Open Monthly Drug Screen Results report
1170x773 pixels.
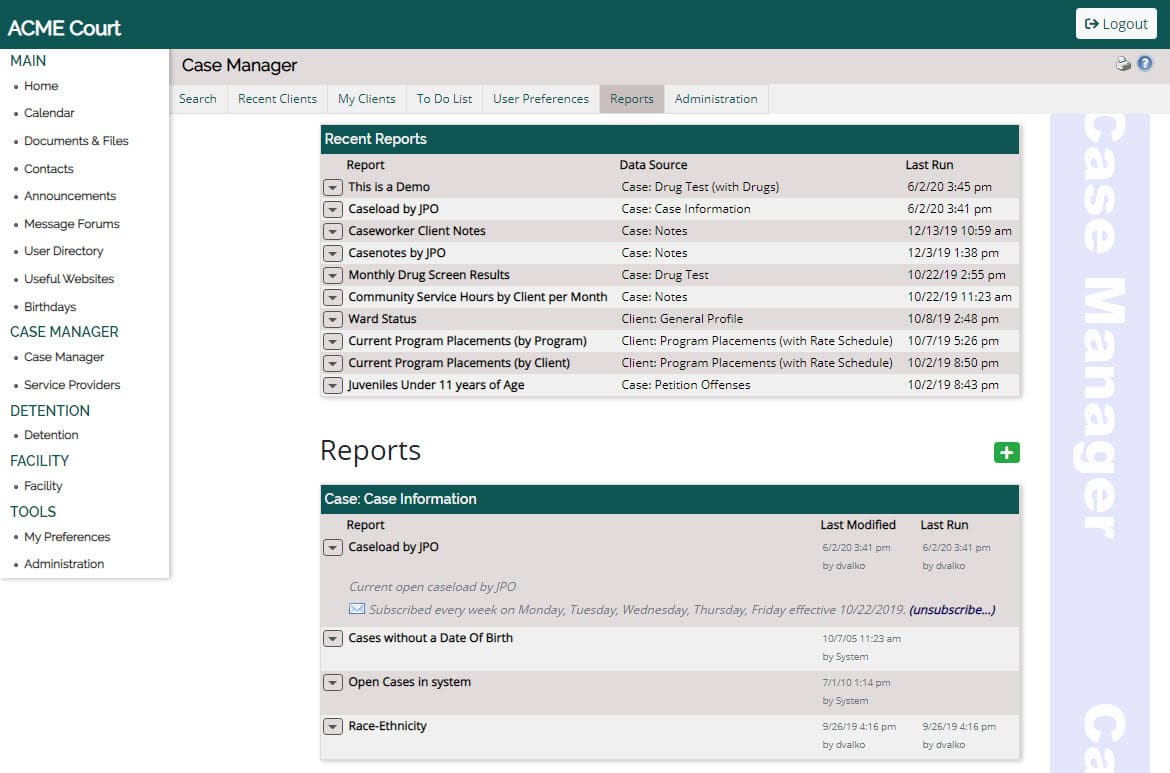click(x=429, y=275)
